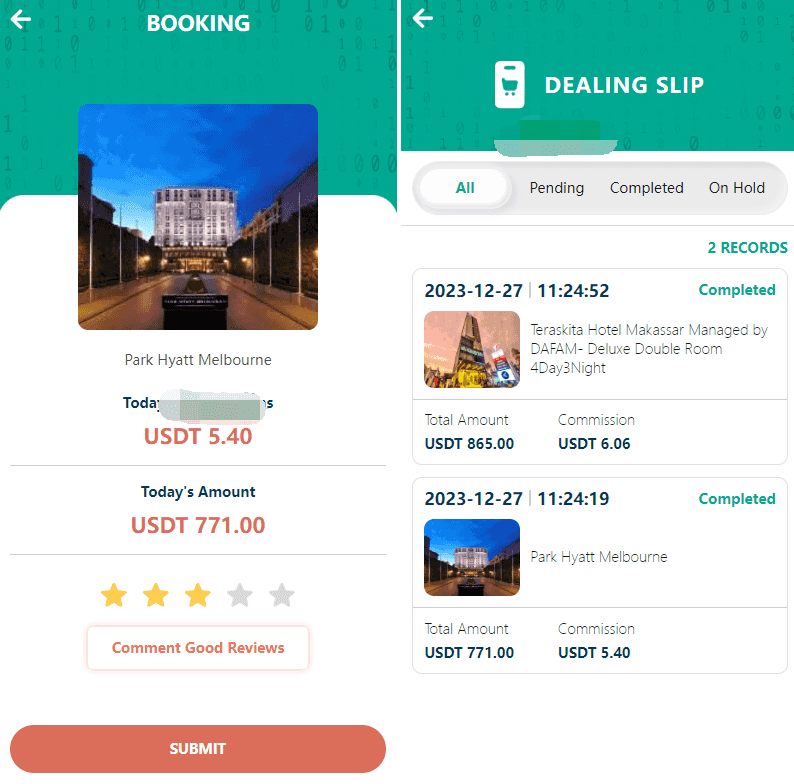794x784 pixels.
Task: Go back from the Dealing Slip screen
Action: (422, 18)
